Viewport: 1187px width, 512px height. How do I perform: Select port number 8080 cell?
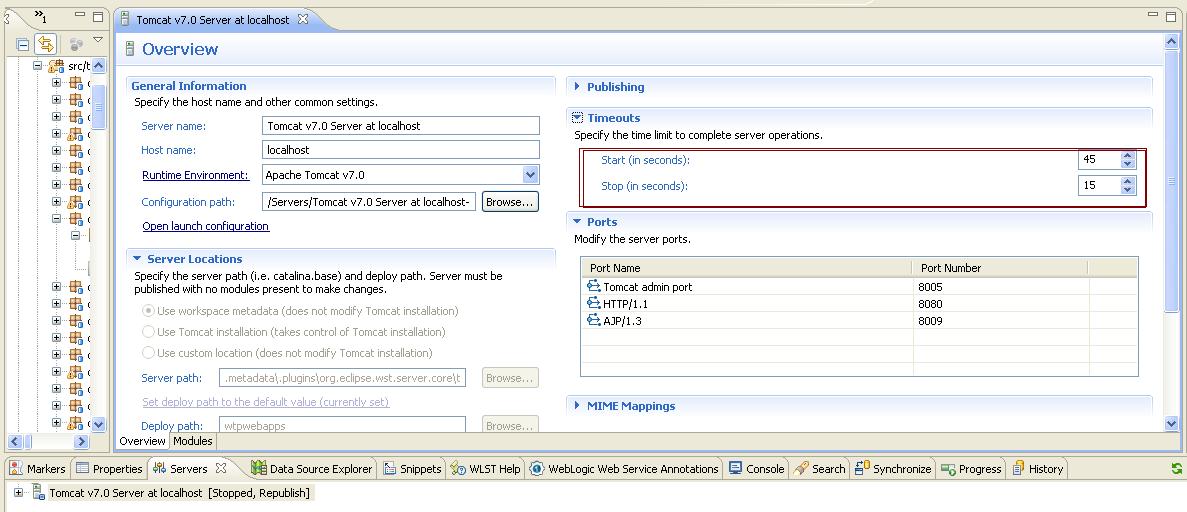pyautogui.click(x=1000, y=304)
